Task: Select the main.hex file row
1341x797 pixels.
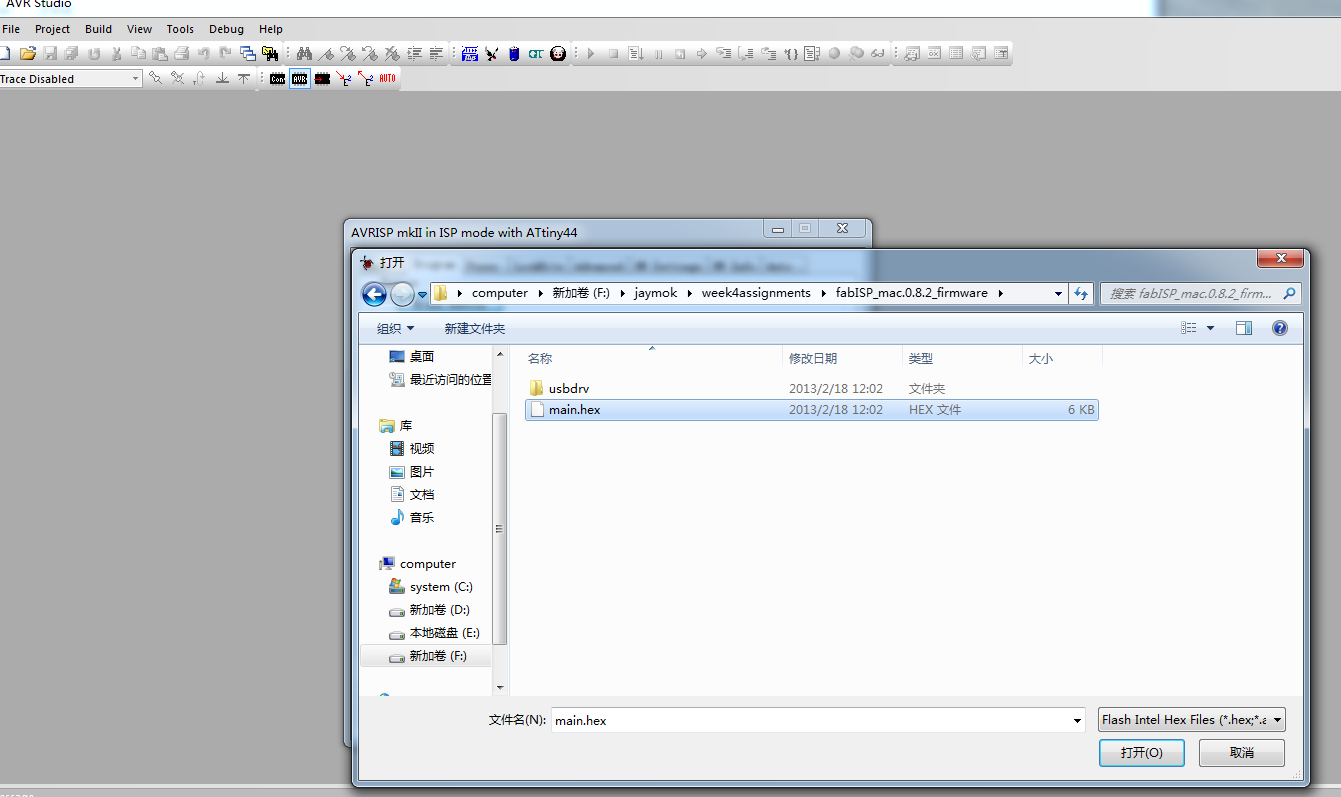Action: click(811, 410)
